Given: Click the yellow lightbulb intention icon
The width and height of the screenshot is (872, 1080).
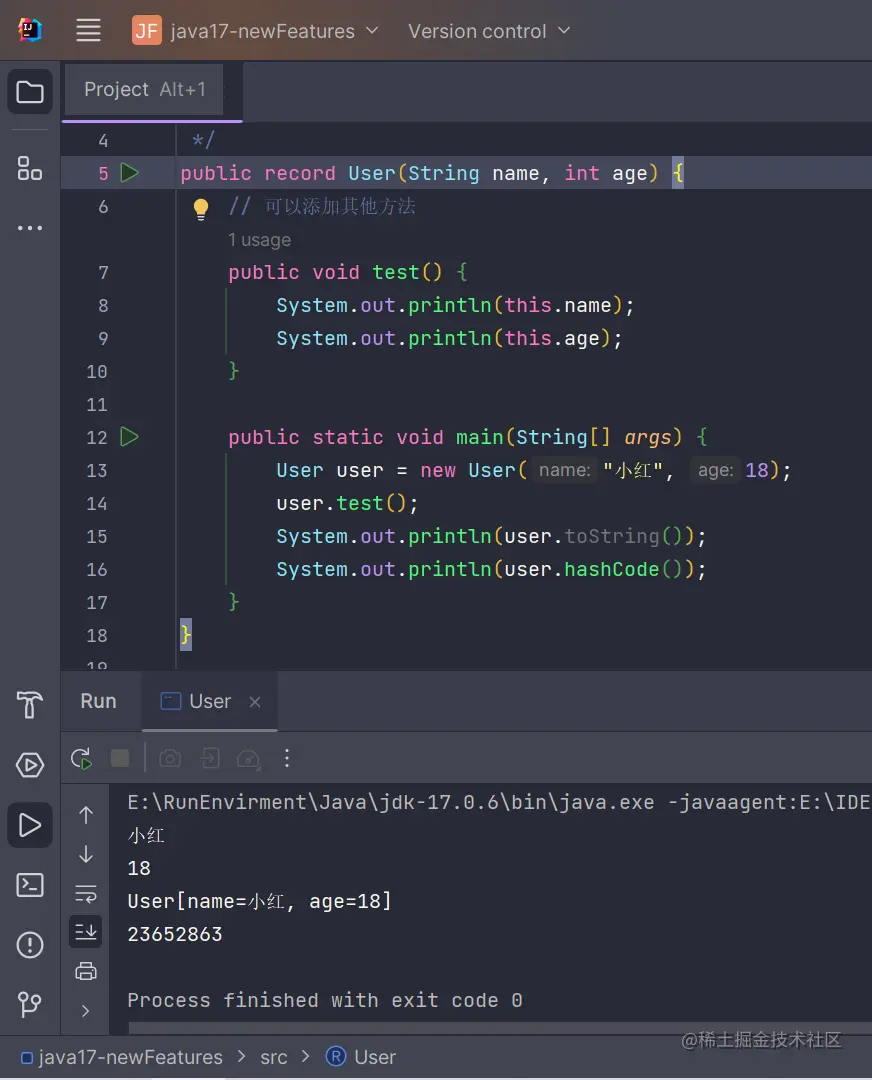Looking at the screenshot, I should click(200, 209).
